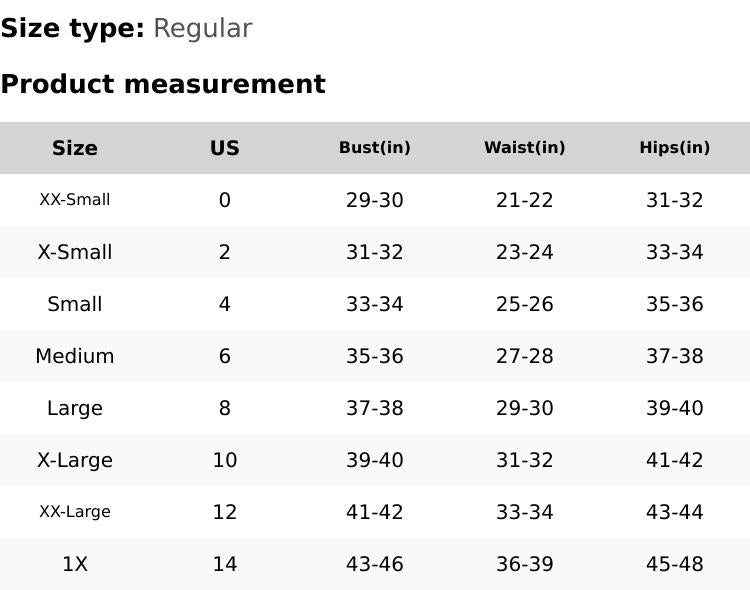The width and height of the screenshot is (750, 590).
Task: Click the Product measurement heading
Action: tap(163, 84)
